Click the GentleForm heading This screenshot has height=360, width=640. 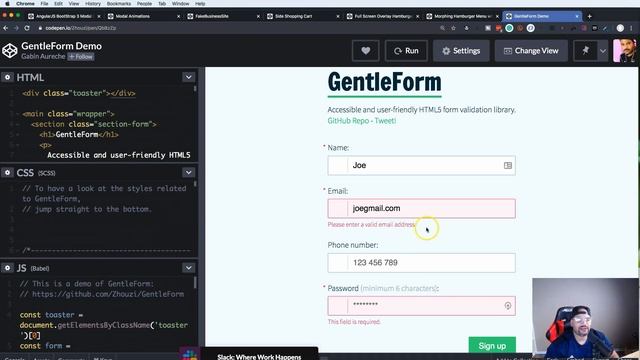(384, 82)
